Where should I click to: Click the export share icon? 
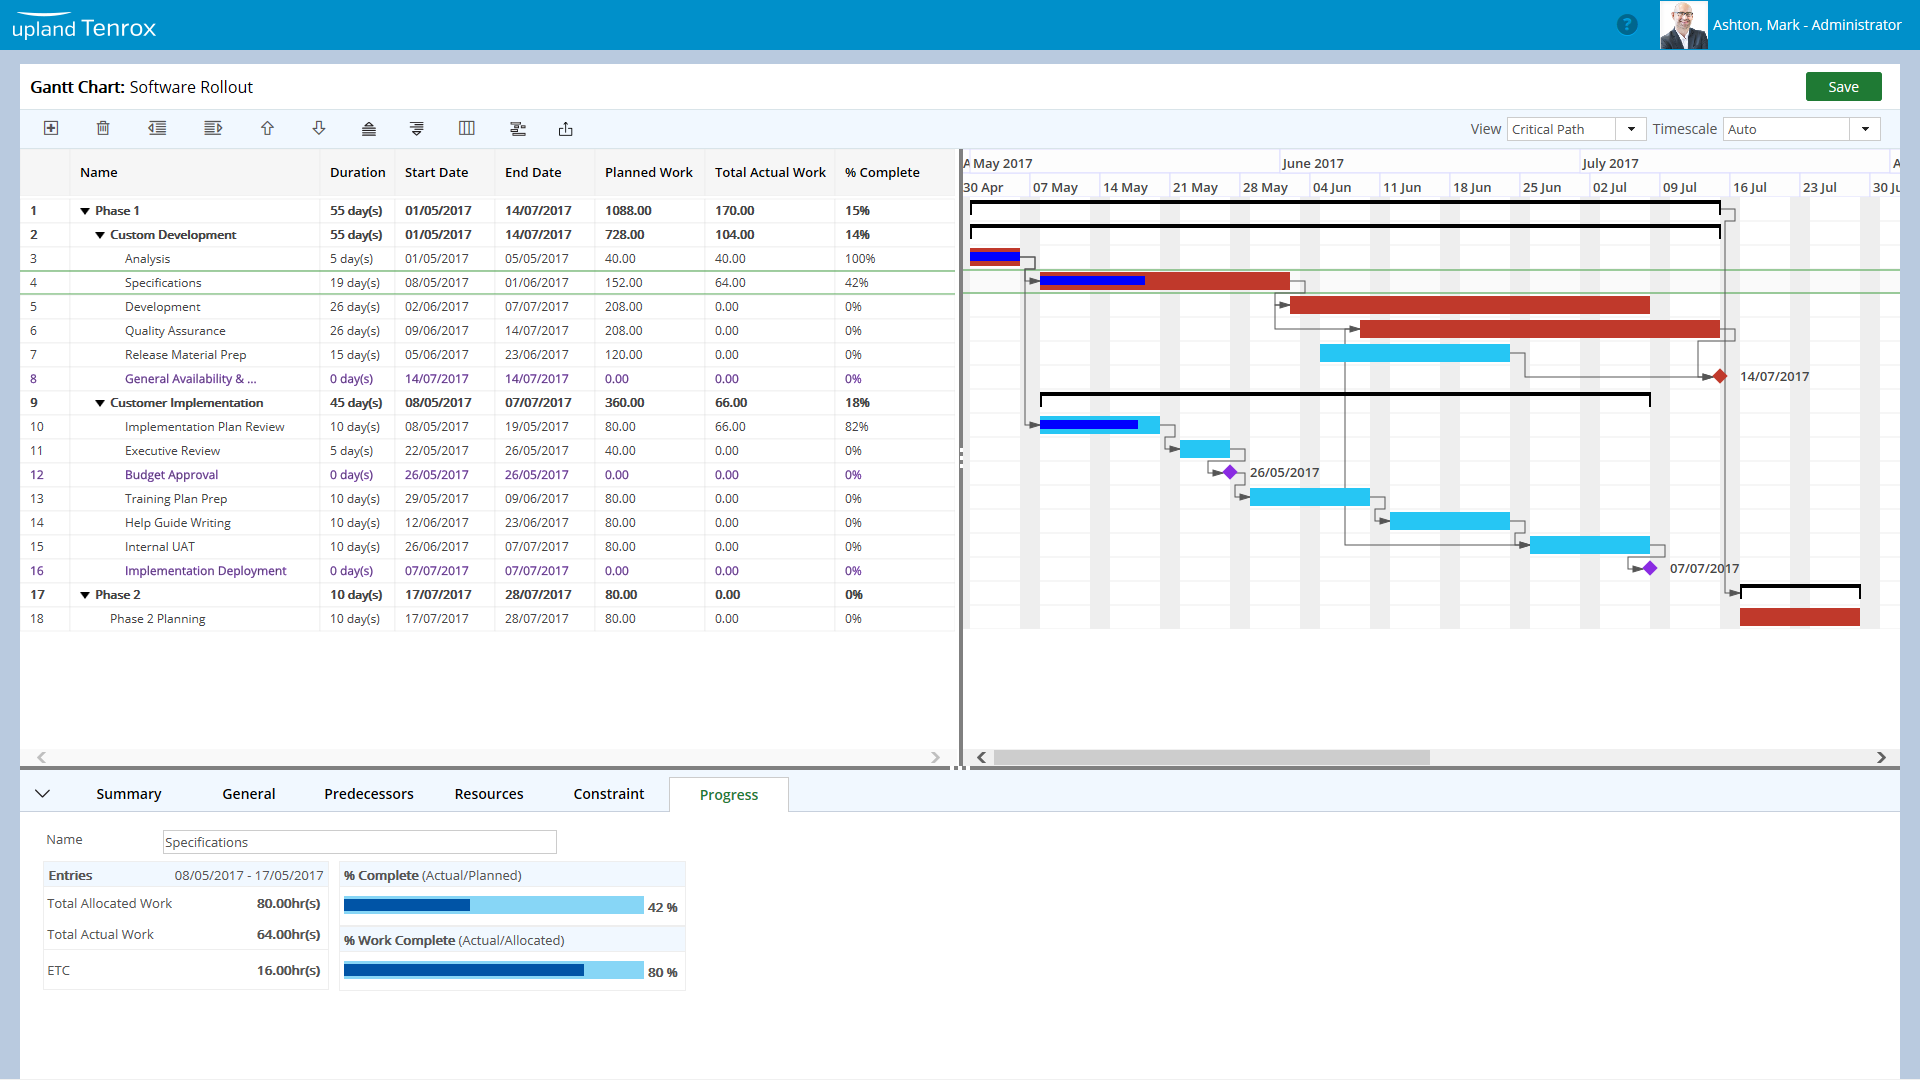click(x=566, y=128)
